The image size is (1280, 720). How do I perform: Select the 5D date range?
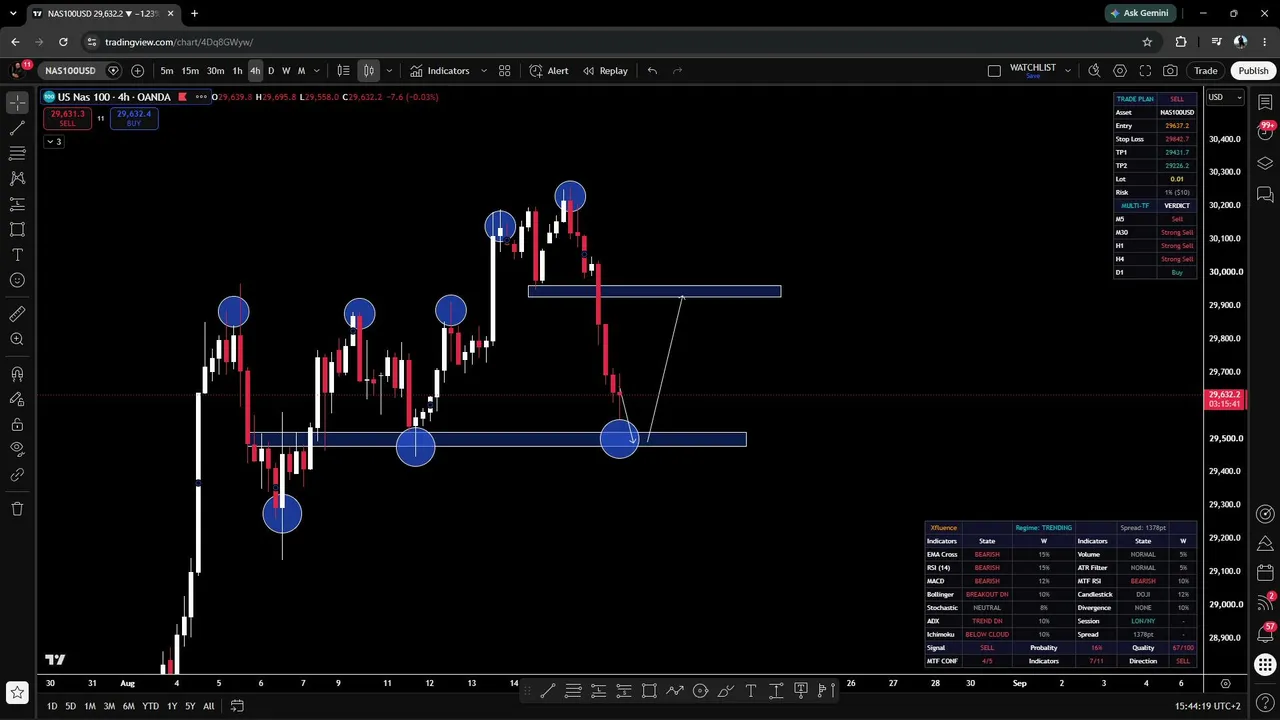pos(70,706)
